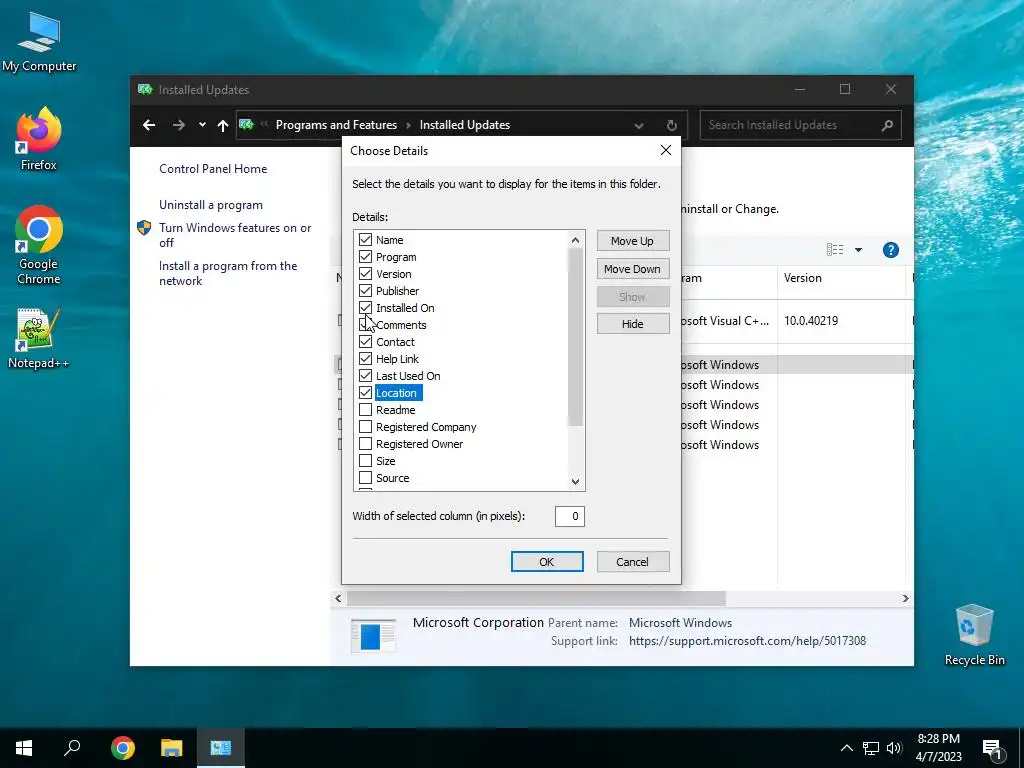The image size is (1024, 768).
Task: Go forward in Installed Updates window
Action: pyautogui.click(x=178, y=125)
